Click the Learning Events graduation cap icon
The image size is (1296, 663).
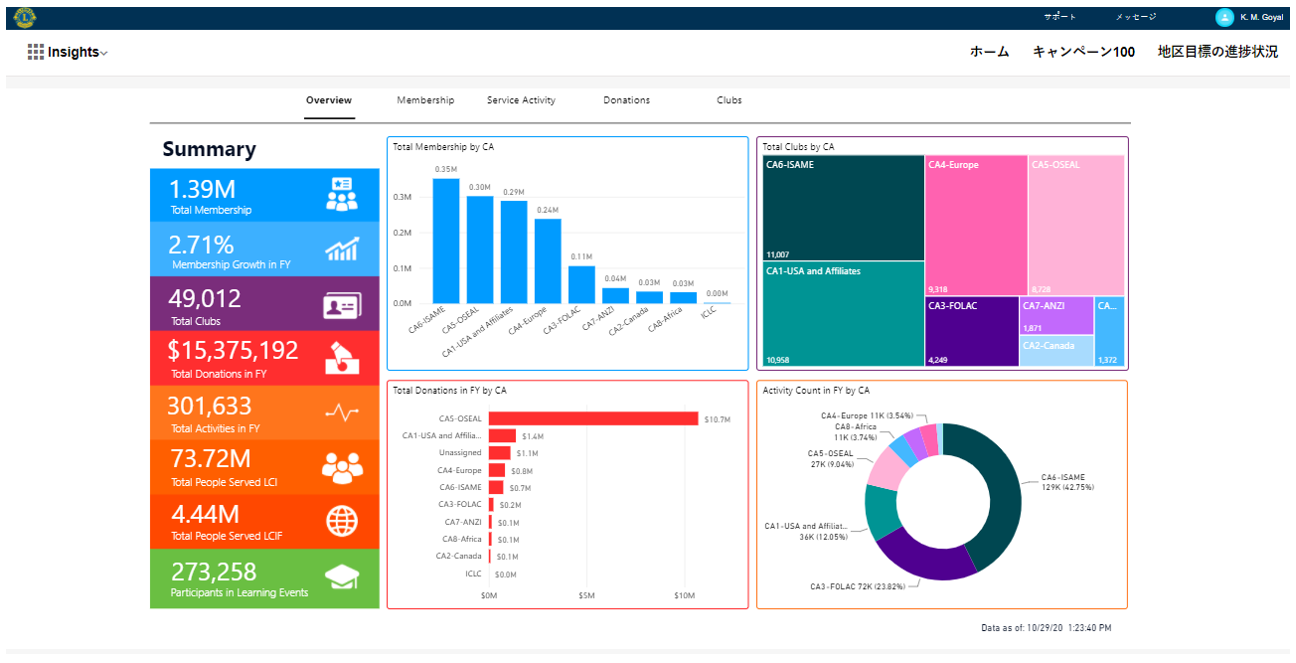point(341,577)
